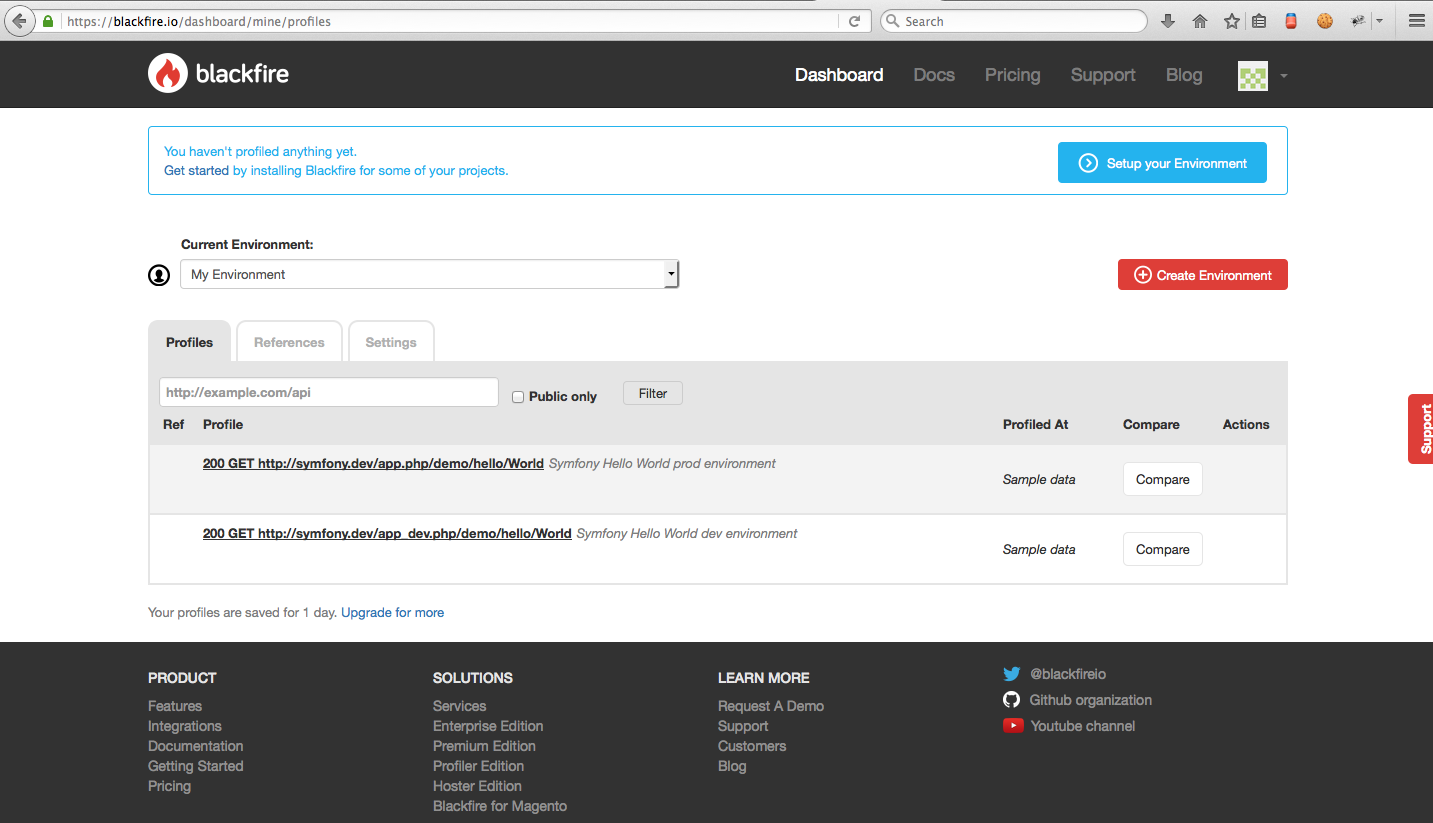The height and width of the screenshot is (823, 1433).
Task: Open the Firefox downloads arrow icon
Action: pyautogui.click(x=1167, y=21)
